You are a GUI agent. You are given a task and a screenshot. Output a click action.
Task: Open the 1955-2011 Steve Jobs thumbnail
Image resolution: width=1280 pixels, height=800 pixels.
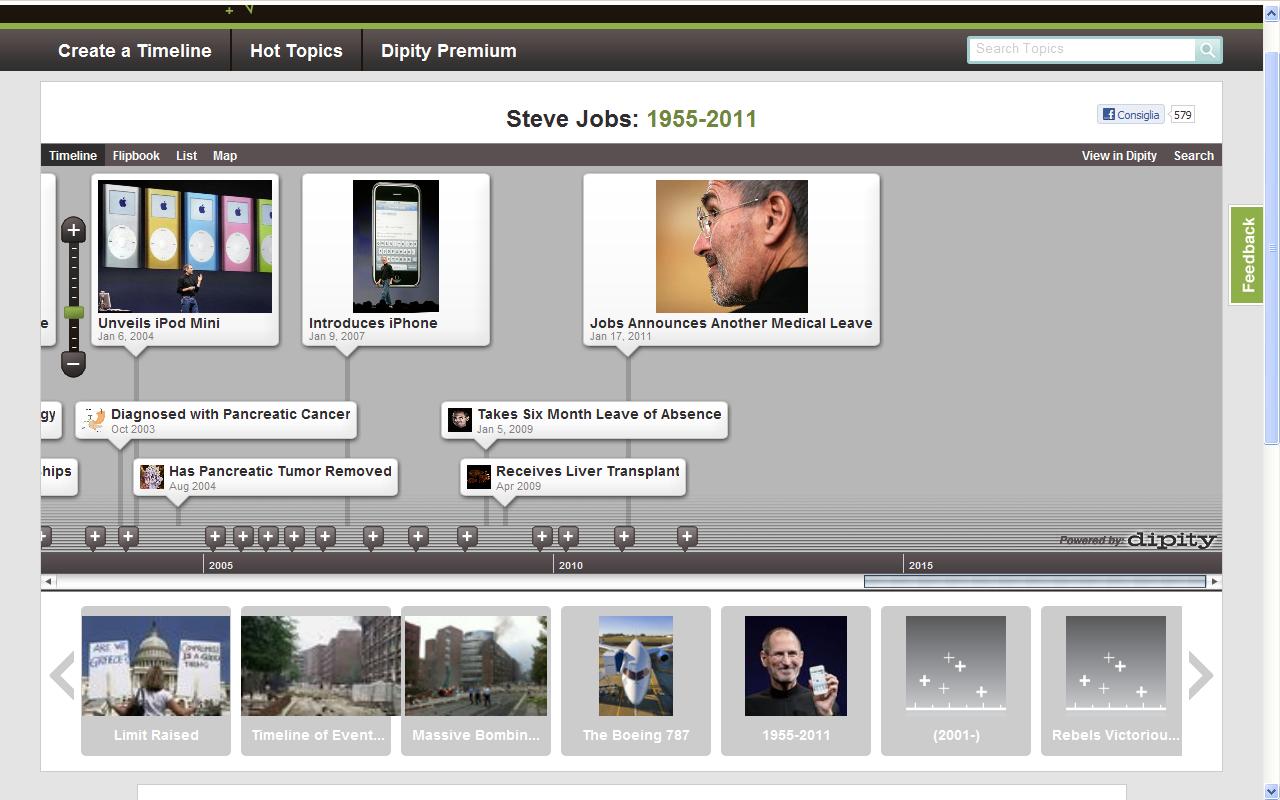(x=796, y=680)
